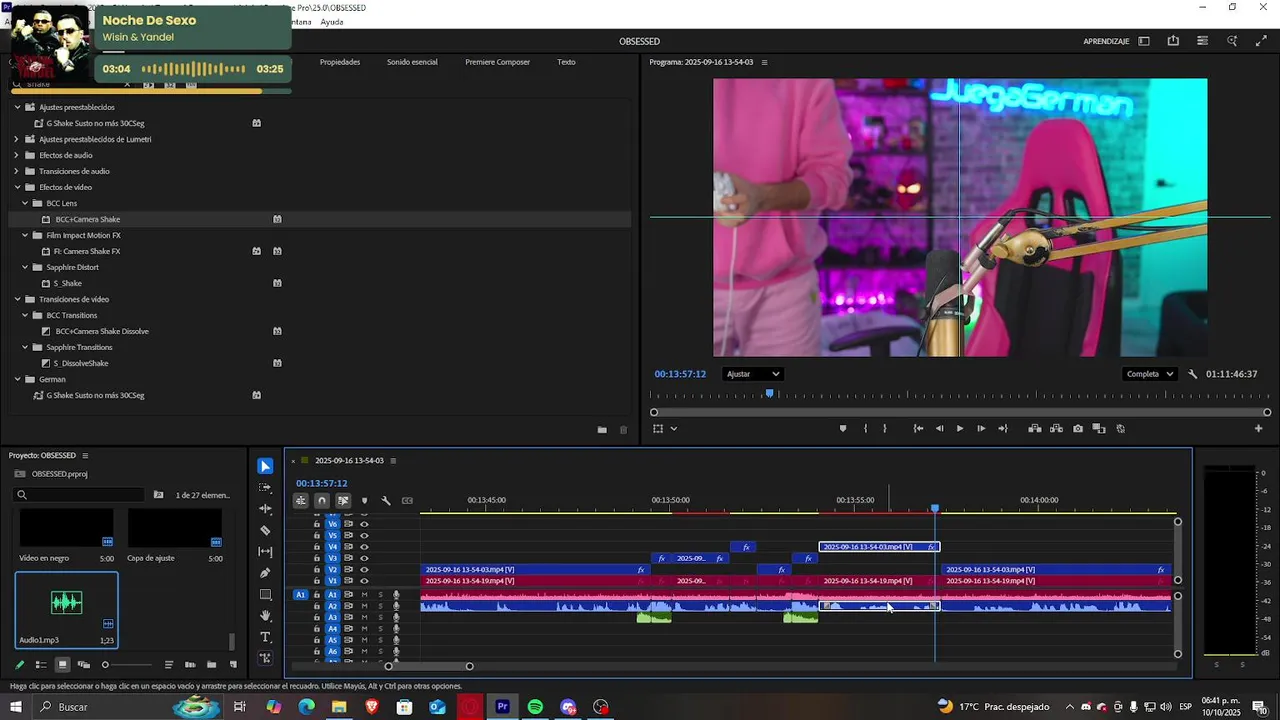Switch Project panel to freeform view
Image resolution: width=1280 pixels, height=720 pixels.
pyautogui.click(x=84, y=665)
